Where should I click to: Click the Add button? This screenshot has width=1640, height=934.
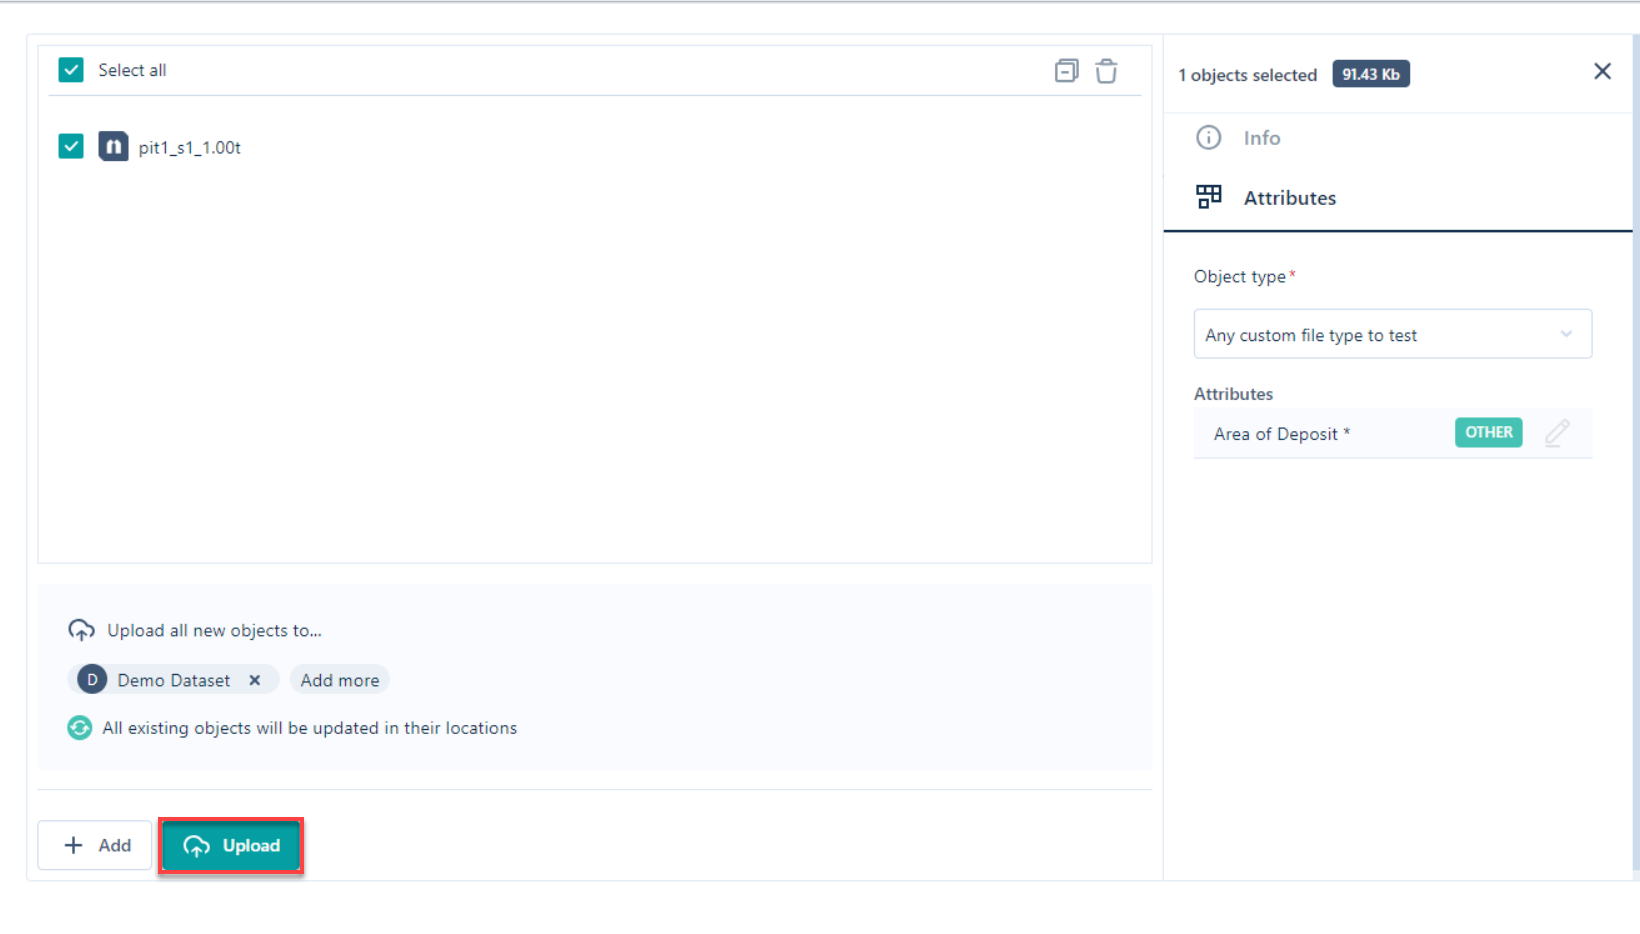96,845
